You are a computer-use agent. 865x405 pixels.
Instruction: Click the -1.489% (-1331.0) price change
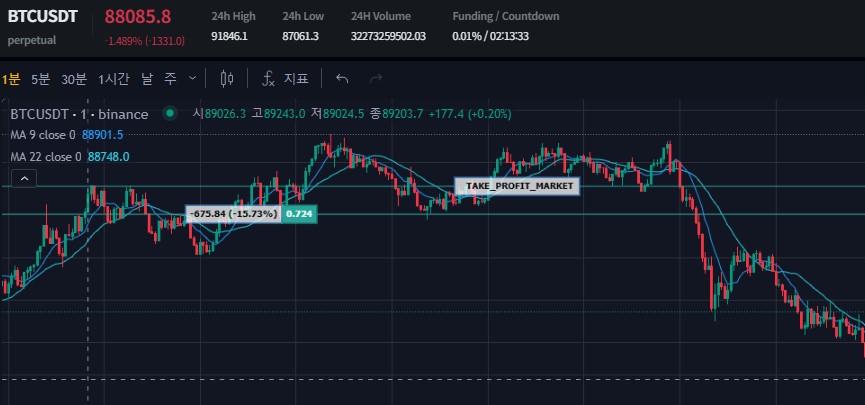145,41
